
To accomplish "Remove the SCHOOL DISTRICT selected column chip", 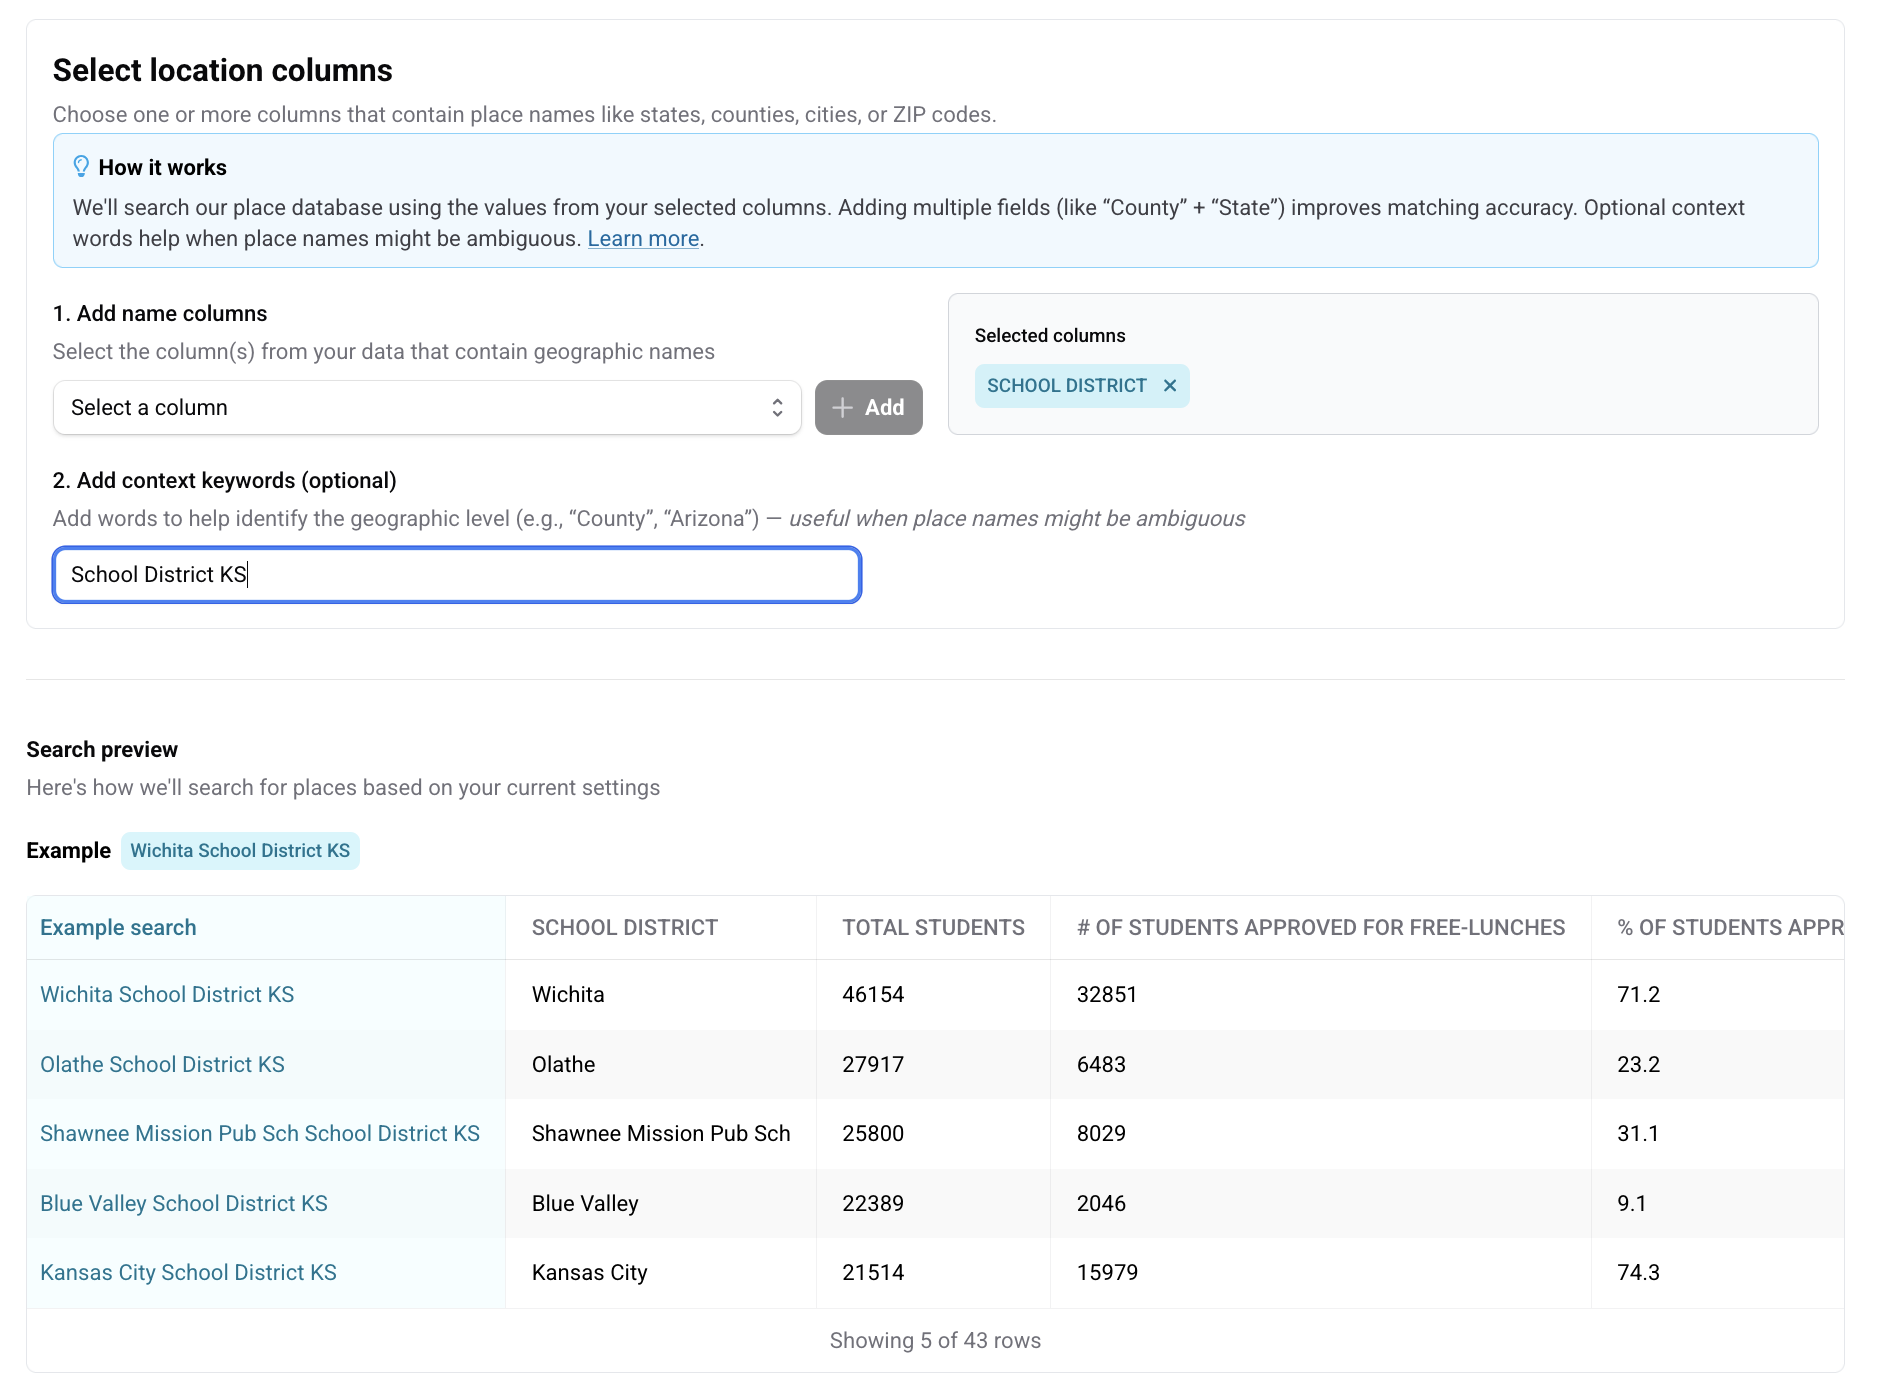I will pyautogui.click(x=1169, y=386).
